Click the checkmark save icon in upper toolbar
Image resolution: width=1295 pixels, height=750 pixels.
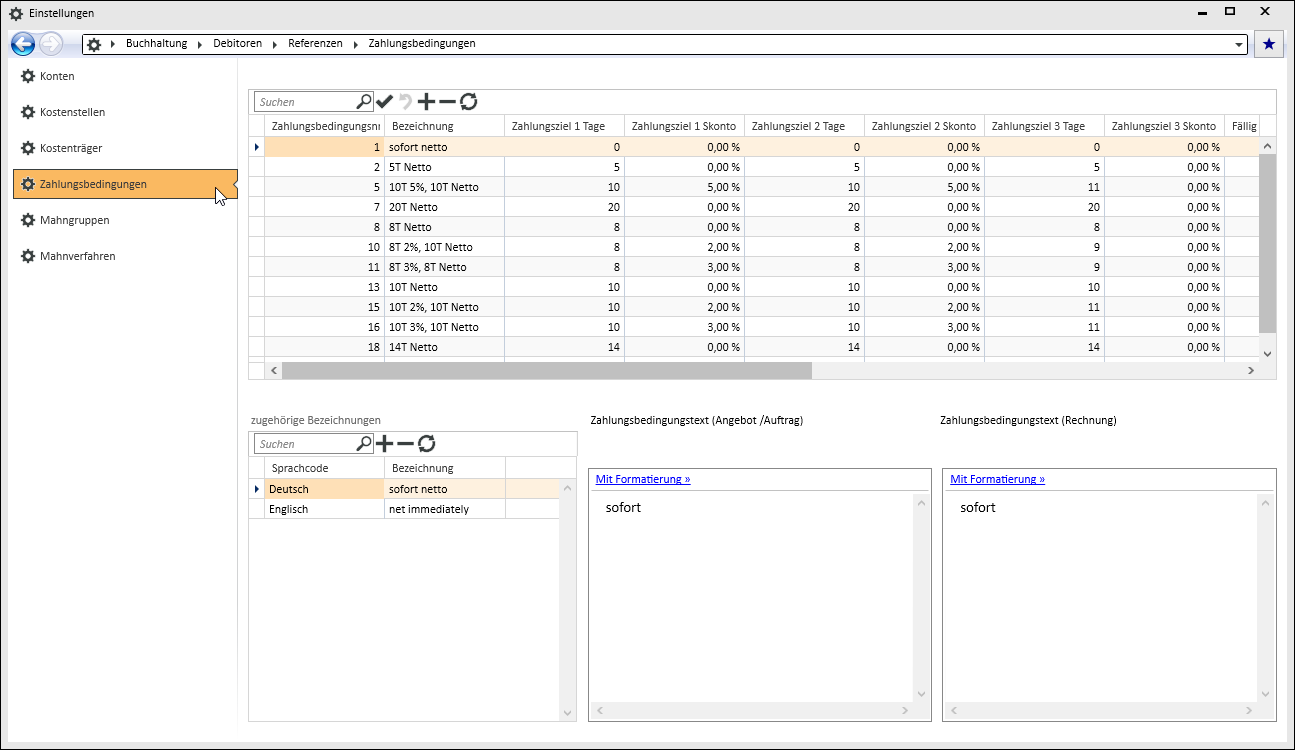point(385,101)
